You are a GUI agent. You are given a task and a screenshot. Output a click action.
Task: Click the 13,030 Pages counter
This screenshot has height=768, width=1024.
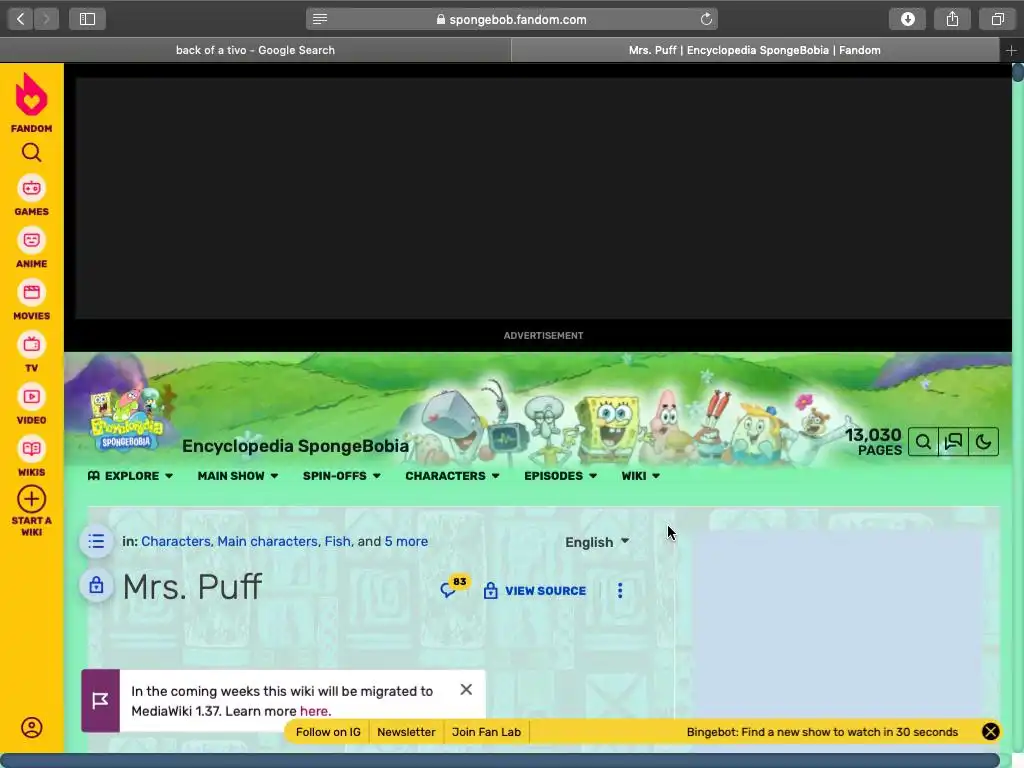873,442
